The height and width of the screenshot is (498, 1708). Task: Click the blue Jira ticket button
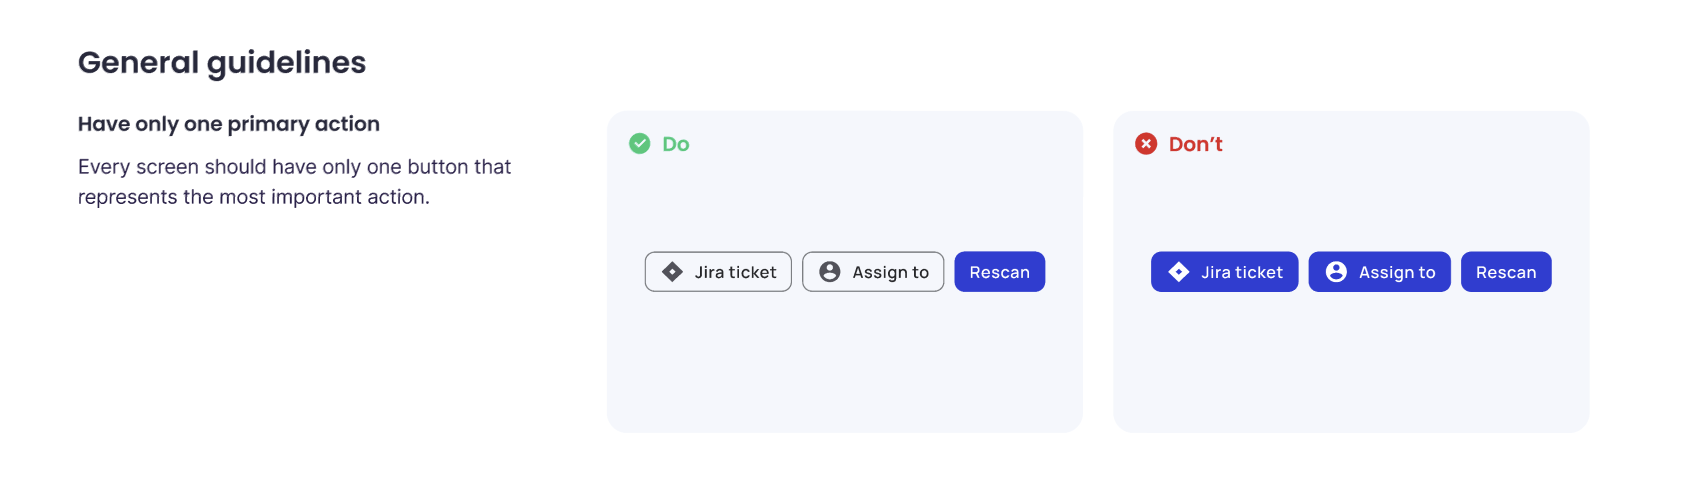[1224, 272]
